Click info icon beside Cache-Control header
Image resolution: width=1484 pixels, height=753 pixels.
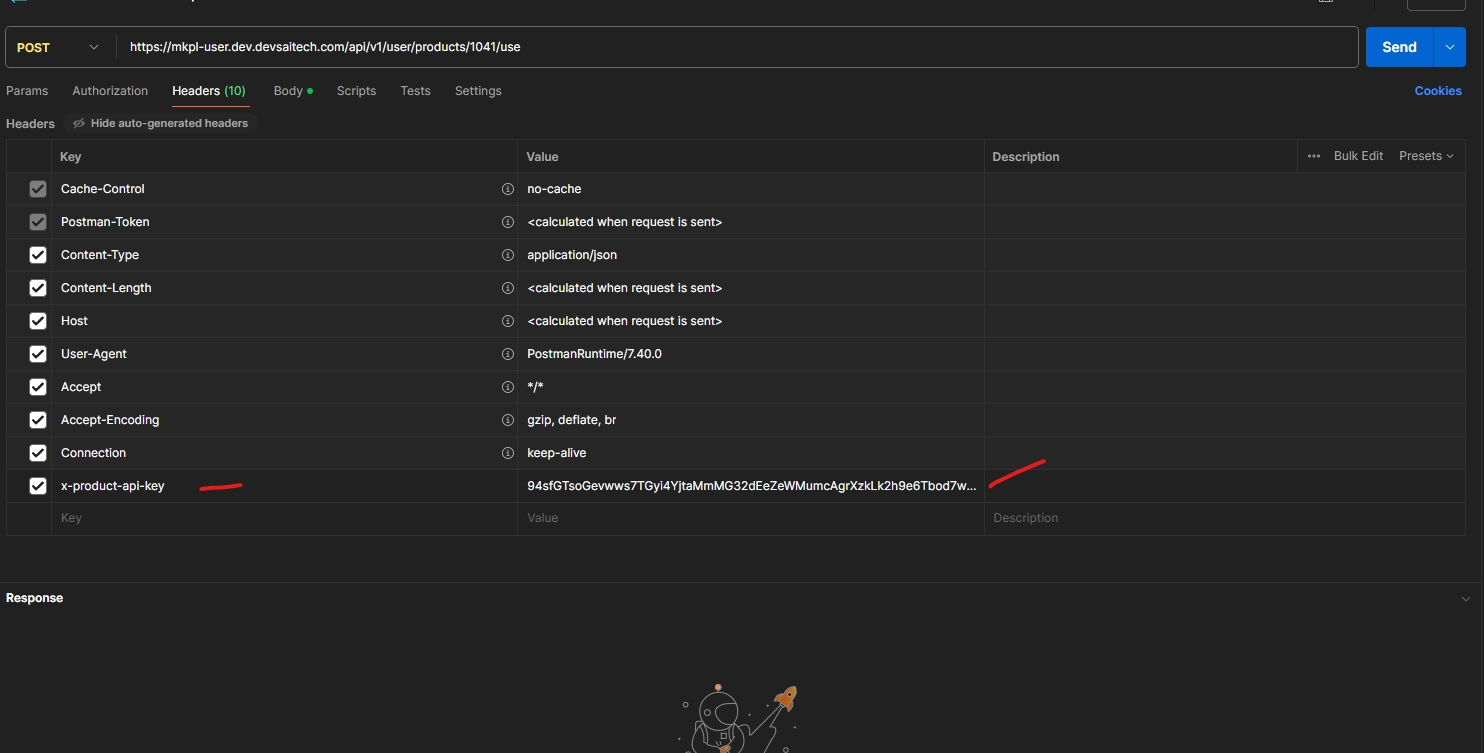pyautogui.click(x=507, y=189)
